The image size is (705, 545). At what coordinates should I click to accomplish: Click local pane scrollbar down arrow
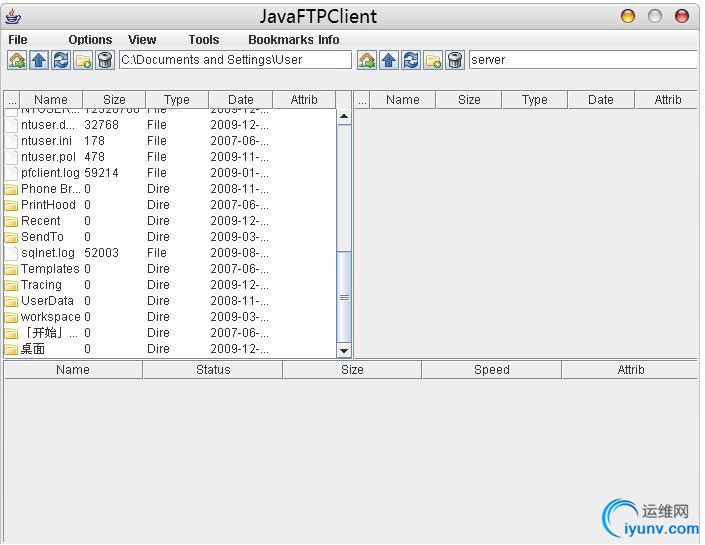[x=344, y=351]
